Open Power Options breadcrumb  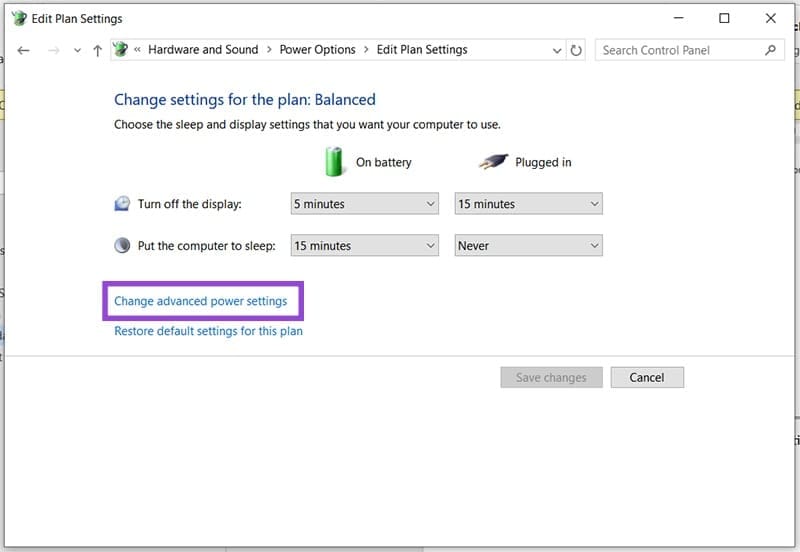317,49
